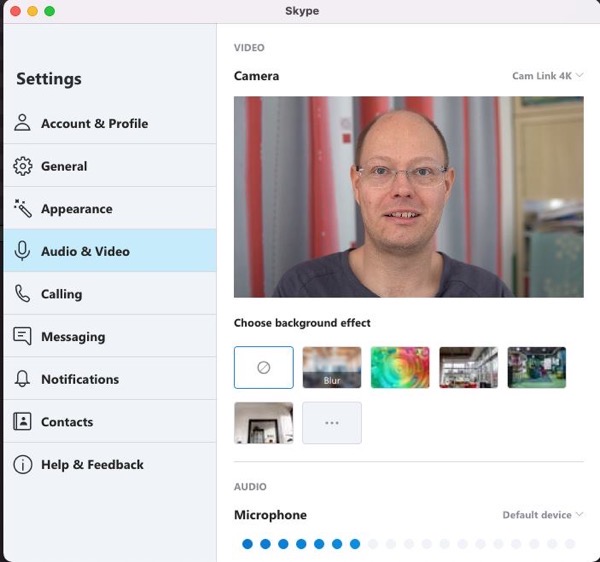Viewport: 600px width, 562px height.
Task: Open General settings section
Action: (110, 166)
